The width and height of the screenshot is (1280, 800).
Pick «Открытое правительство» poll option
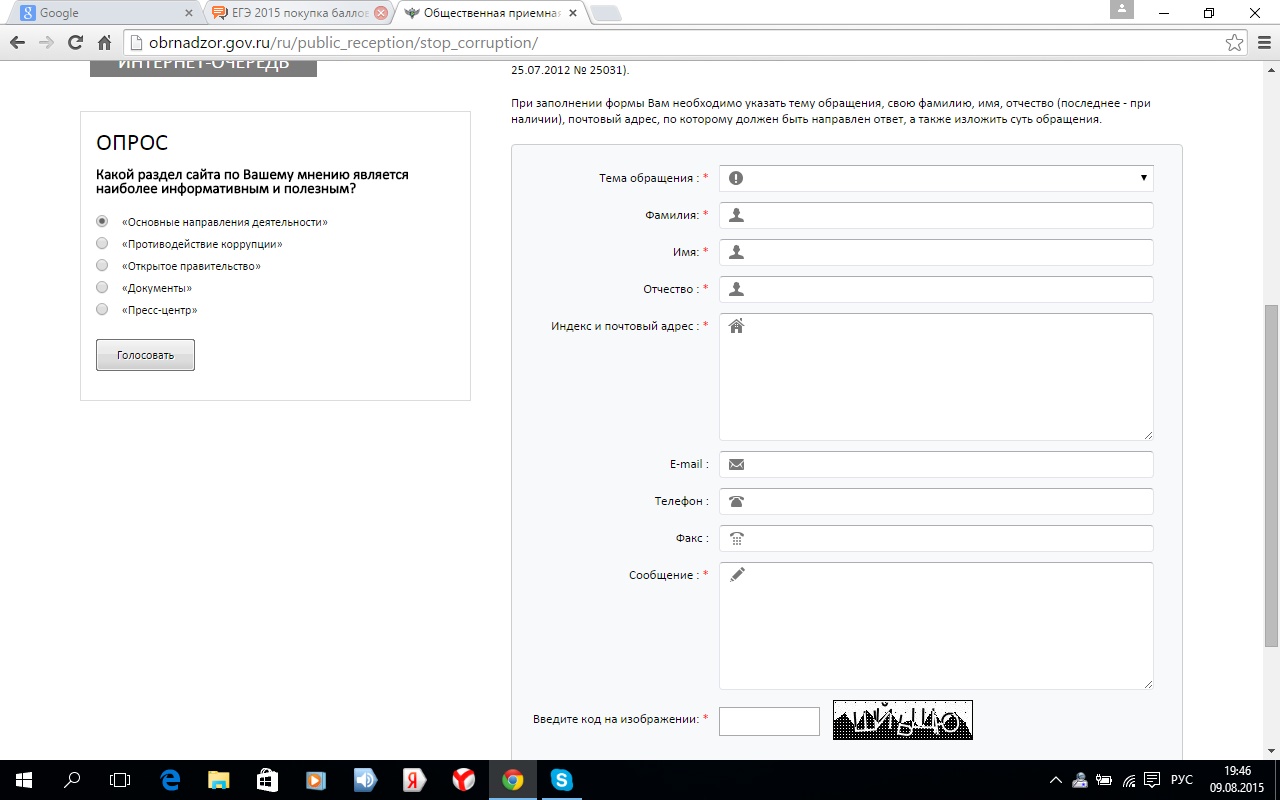(102, 266)
